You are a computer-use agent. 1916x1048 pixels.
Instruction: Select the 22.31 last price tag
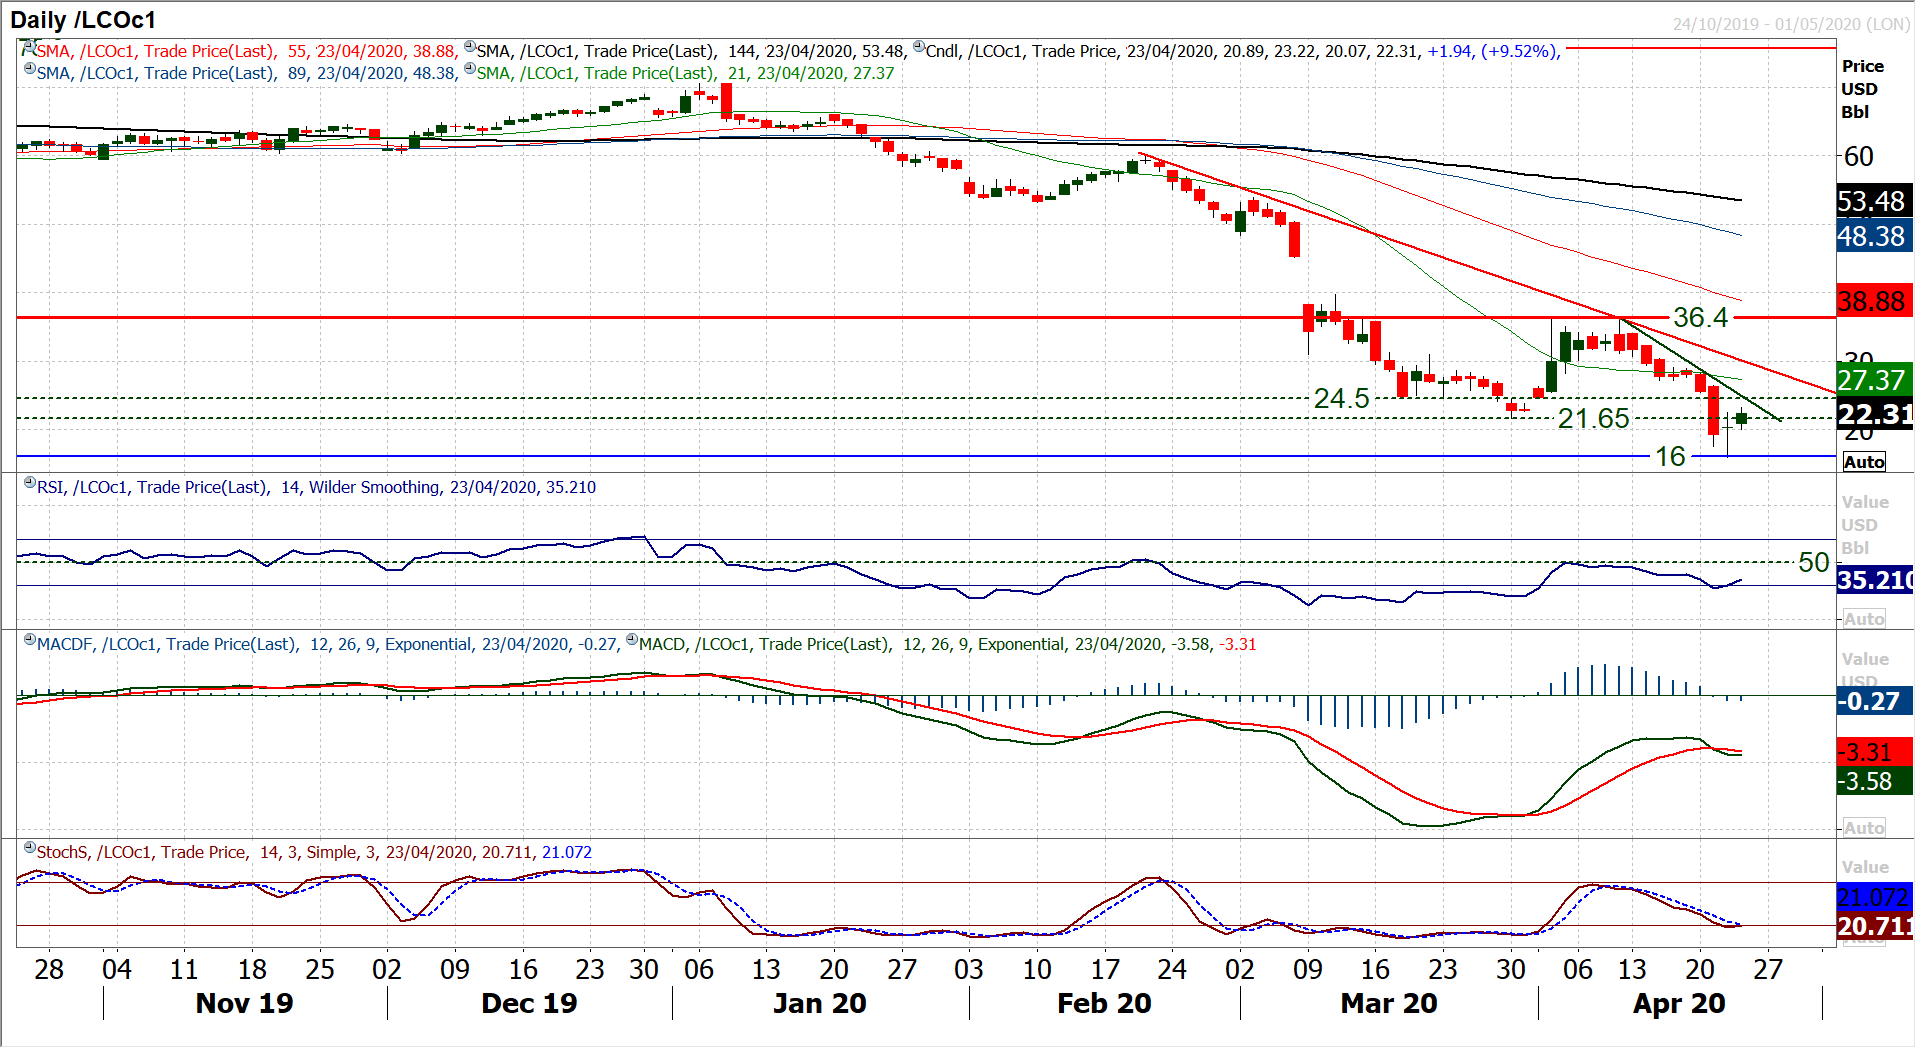[x=1875, y=414]
